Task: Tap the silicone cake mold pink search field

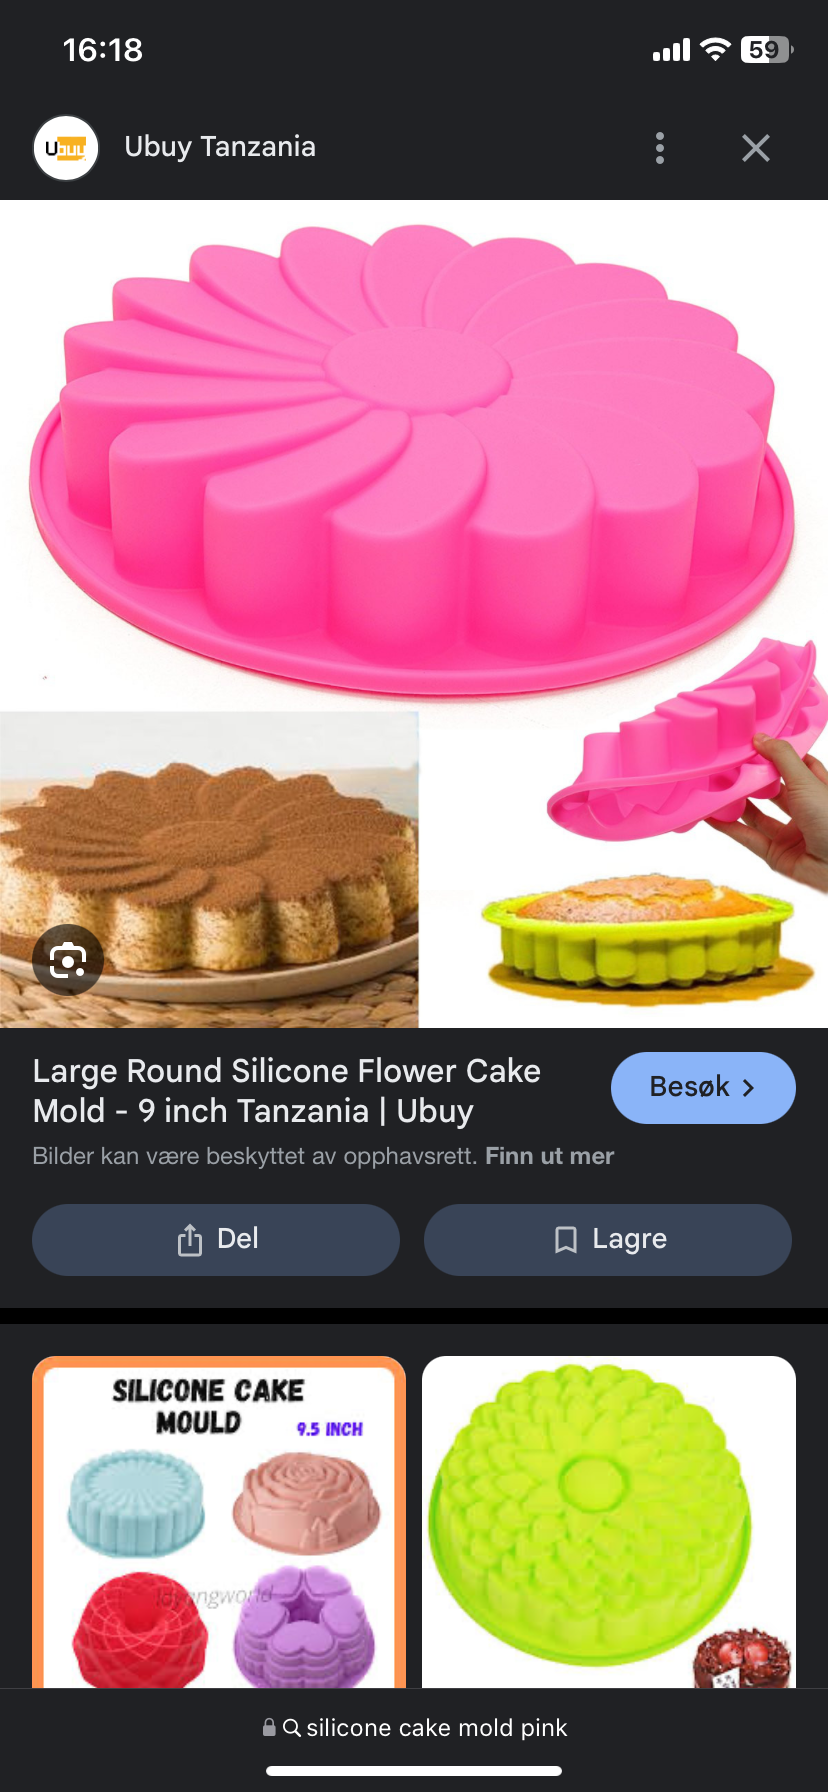Action: coord(414,1727)
